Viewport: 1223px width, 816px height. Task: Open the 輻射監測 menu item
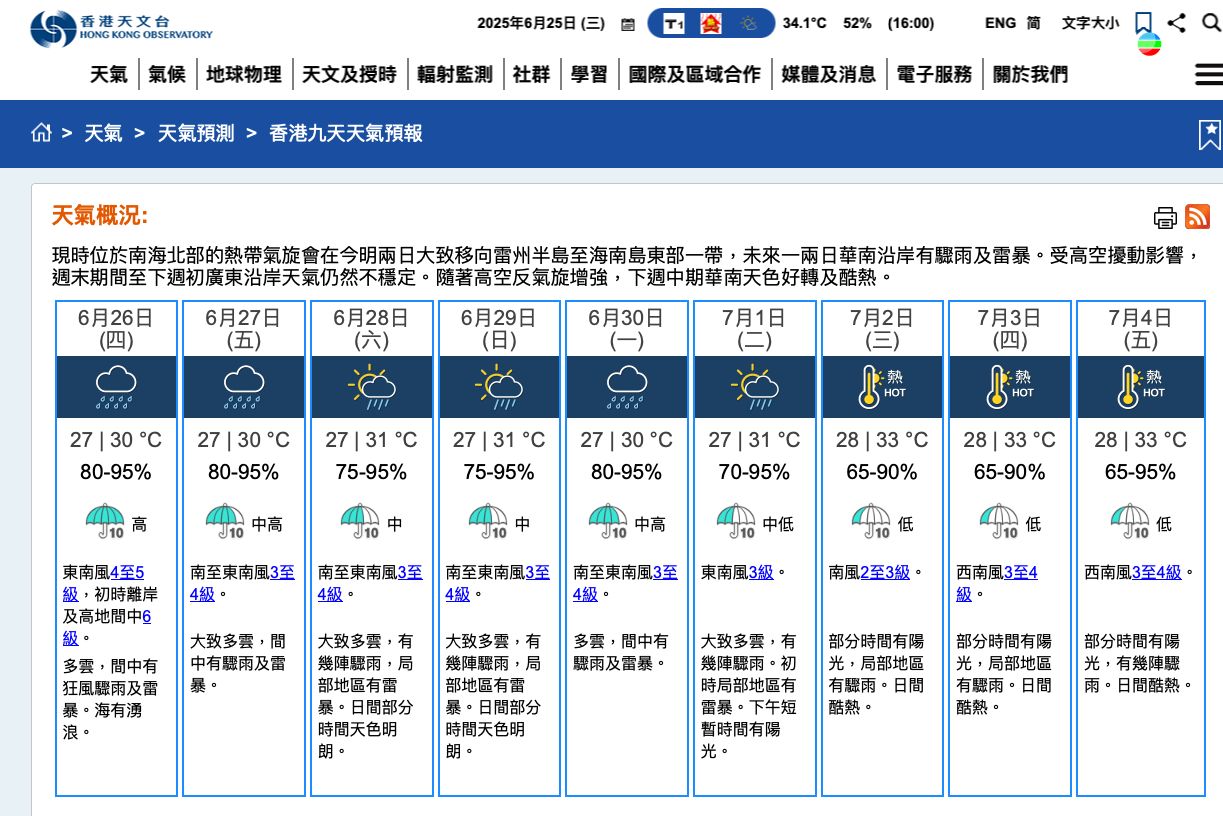(455, 74)
